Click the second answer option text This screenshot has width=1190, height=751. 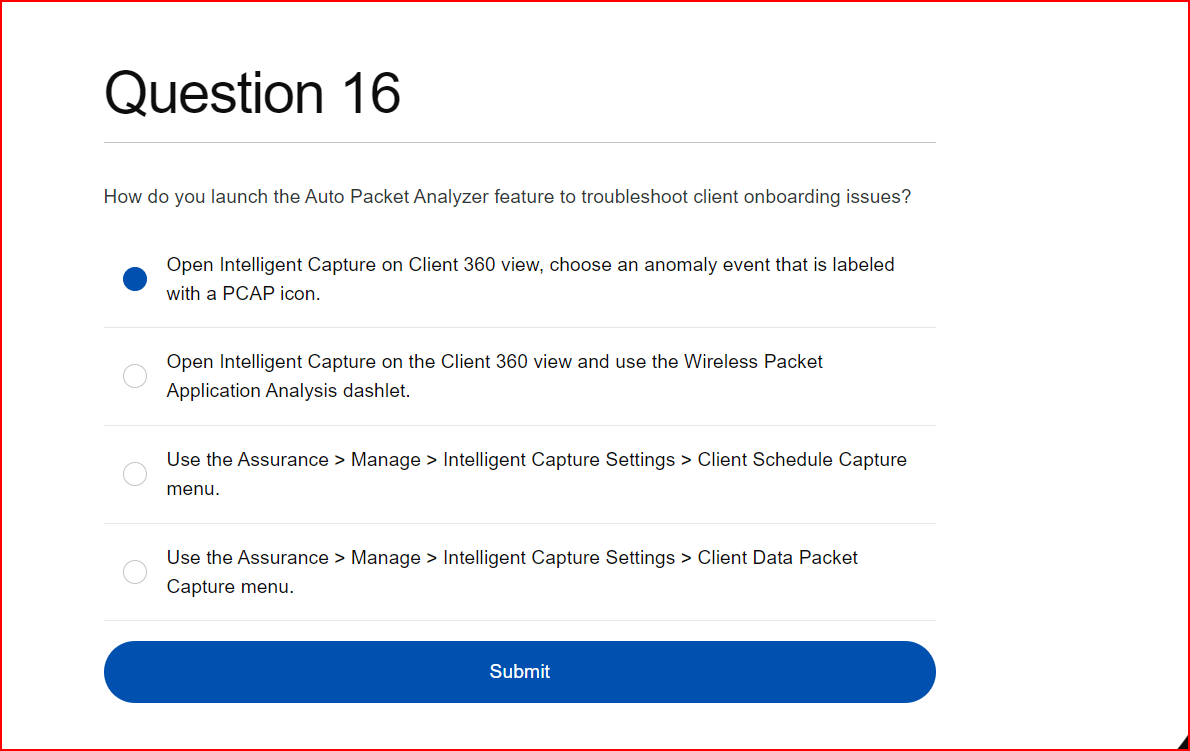tap(494, 376)
